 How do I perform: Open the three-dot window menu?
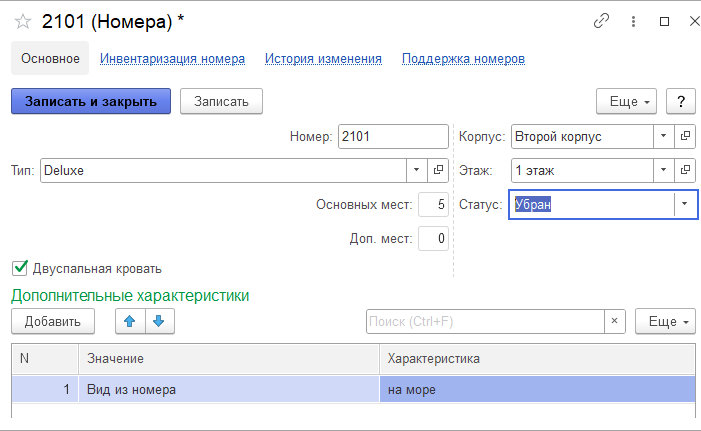(x=632, y=21)
